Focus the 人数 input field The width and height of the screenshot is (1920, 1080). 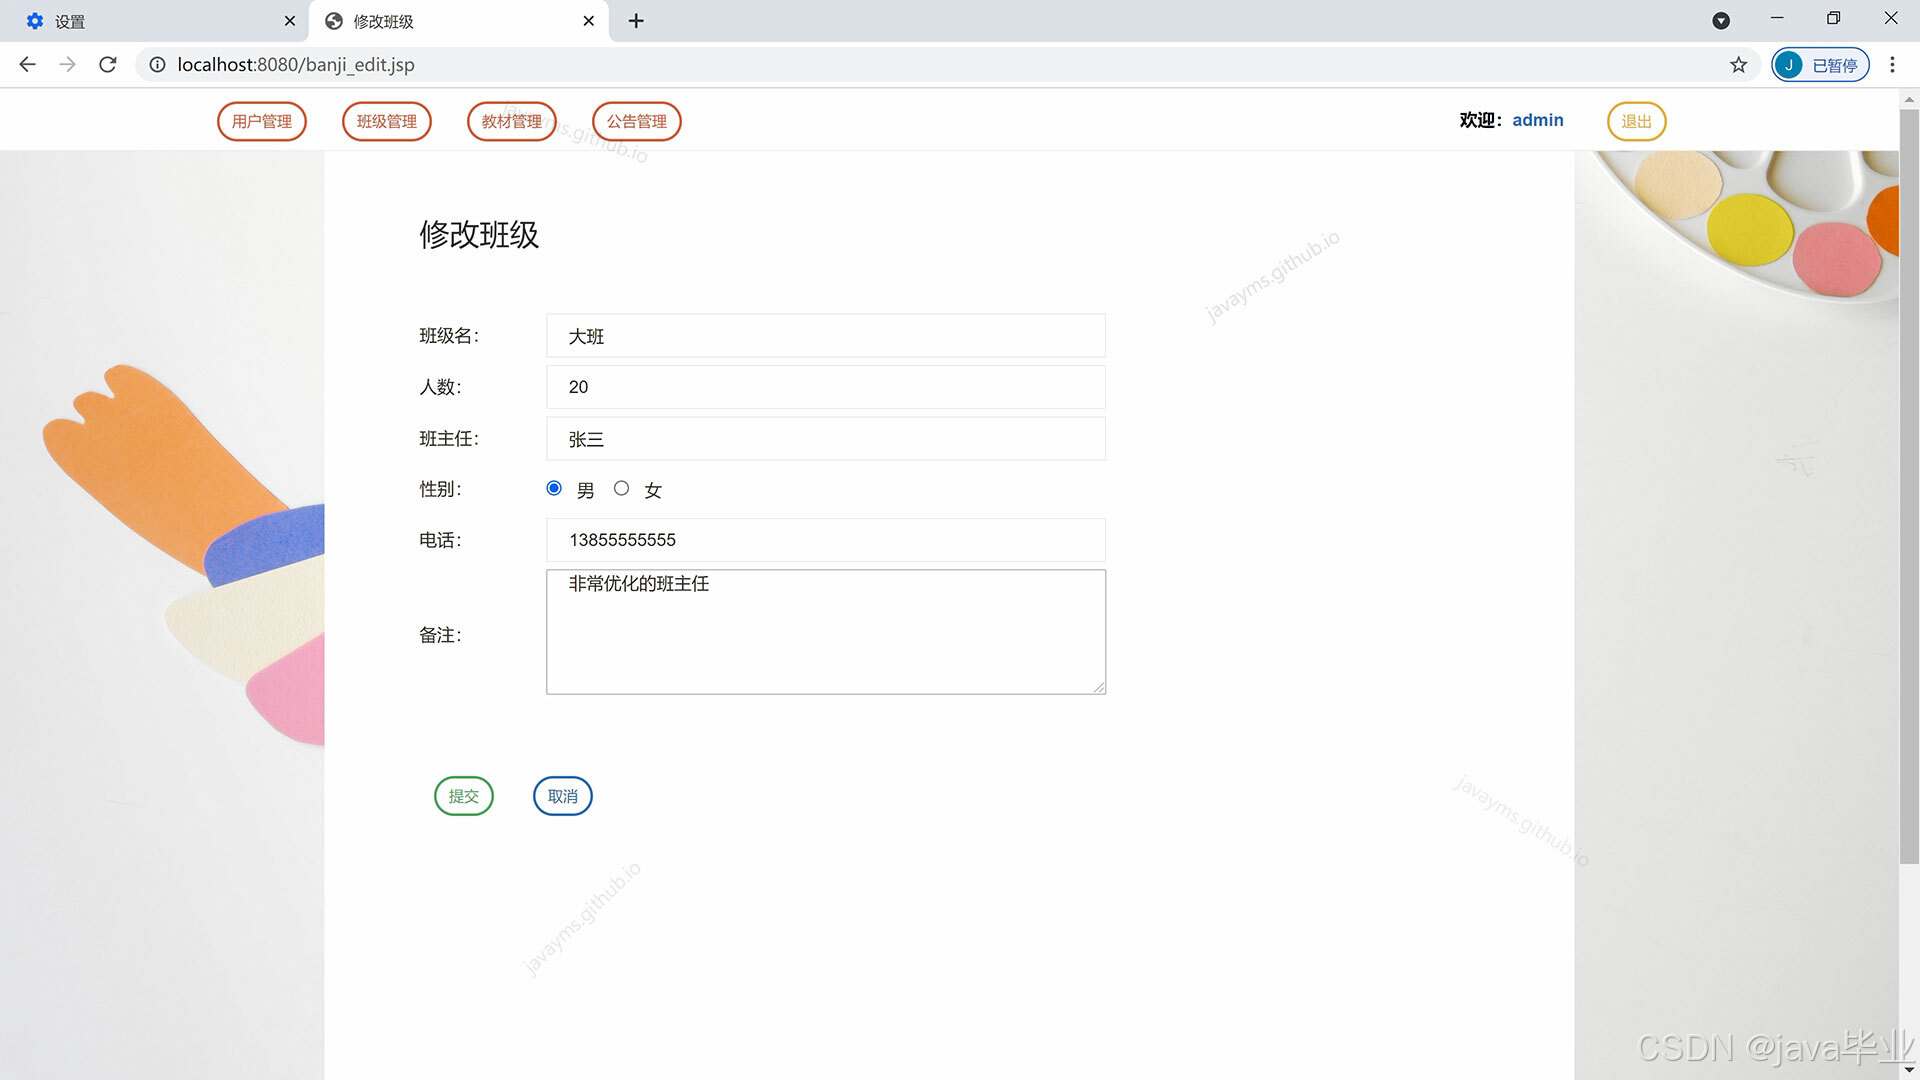(826, 387)
